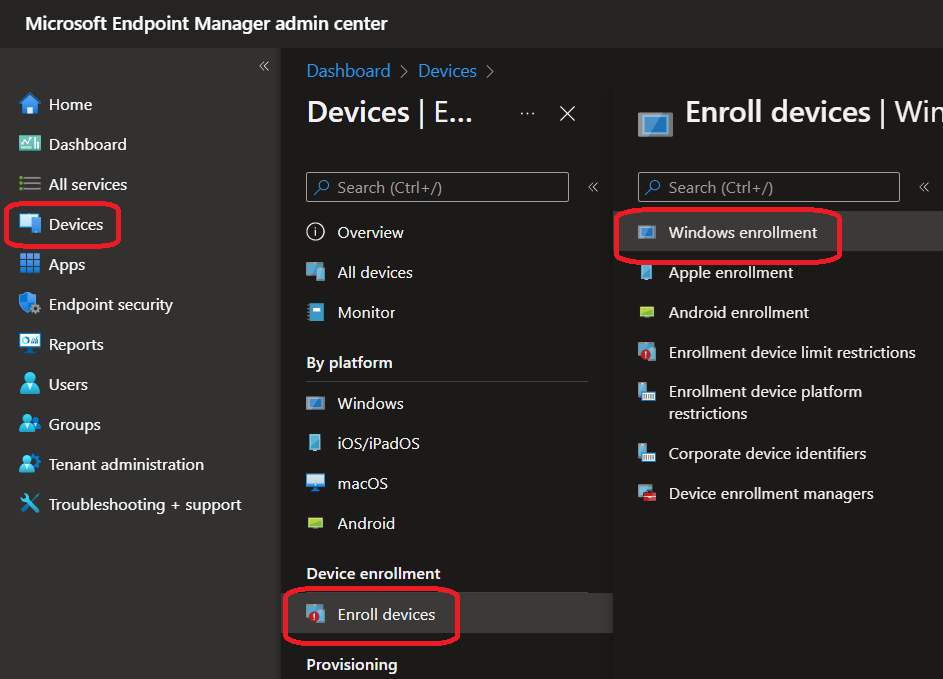The image size is (943, 679).
Task: Click the Device enrollment managers icon
Action: click(647, 493)
